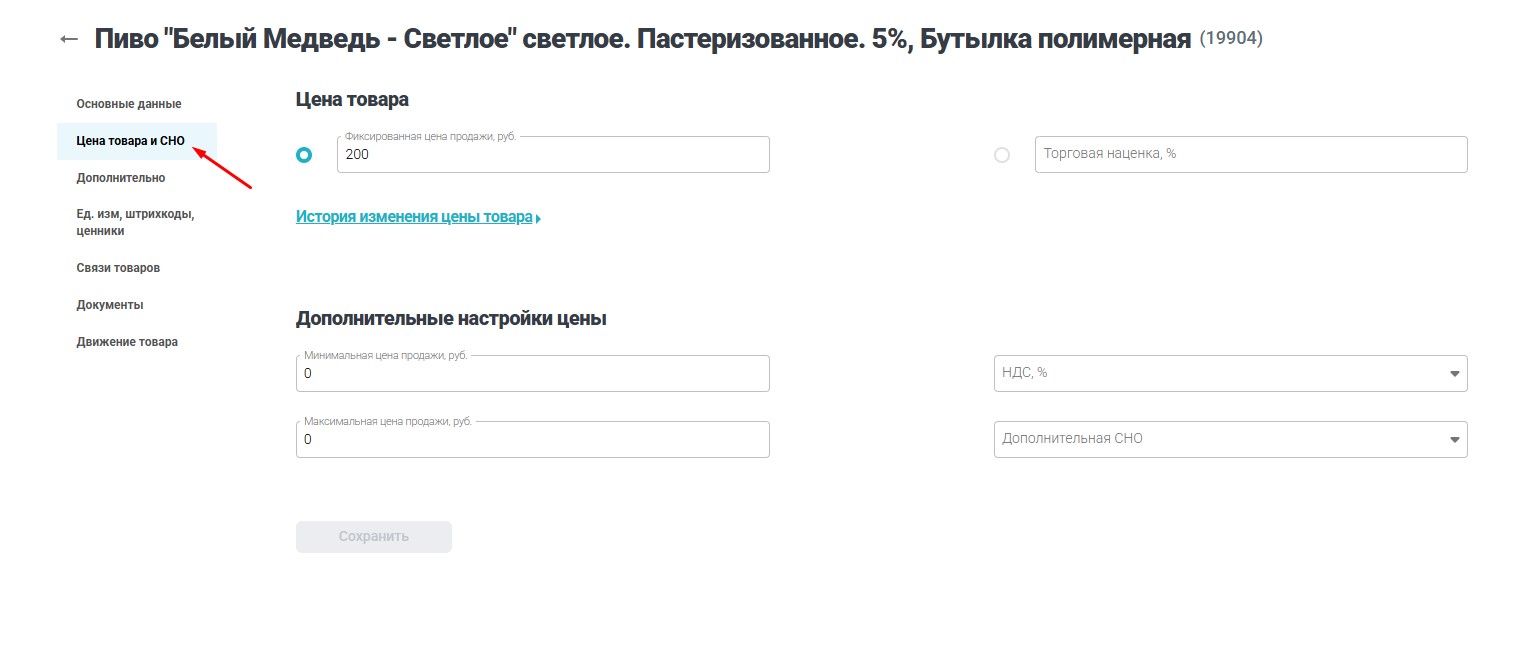This screenshot has height=645, width=1521.
Task: Click the product ID 19904 in the title
Action: 1229,38
